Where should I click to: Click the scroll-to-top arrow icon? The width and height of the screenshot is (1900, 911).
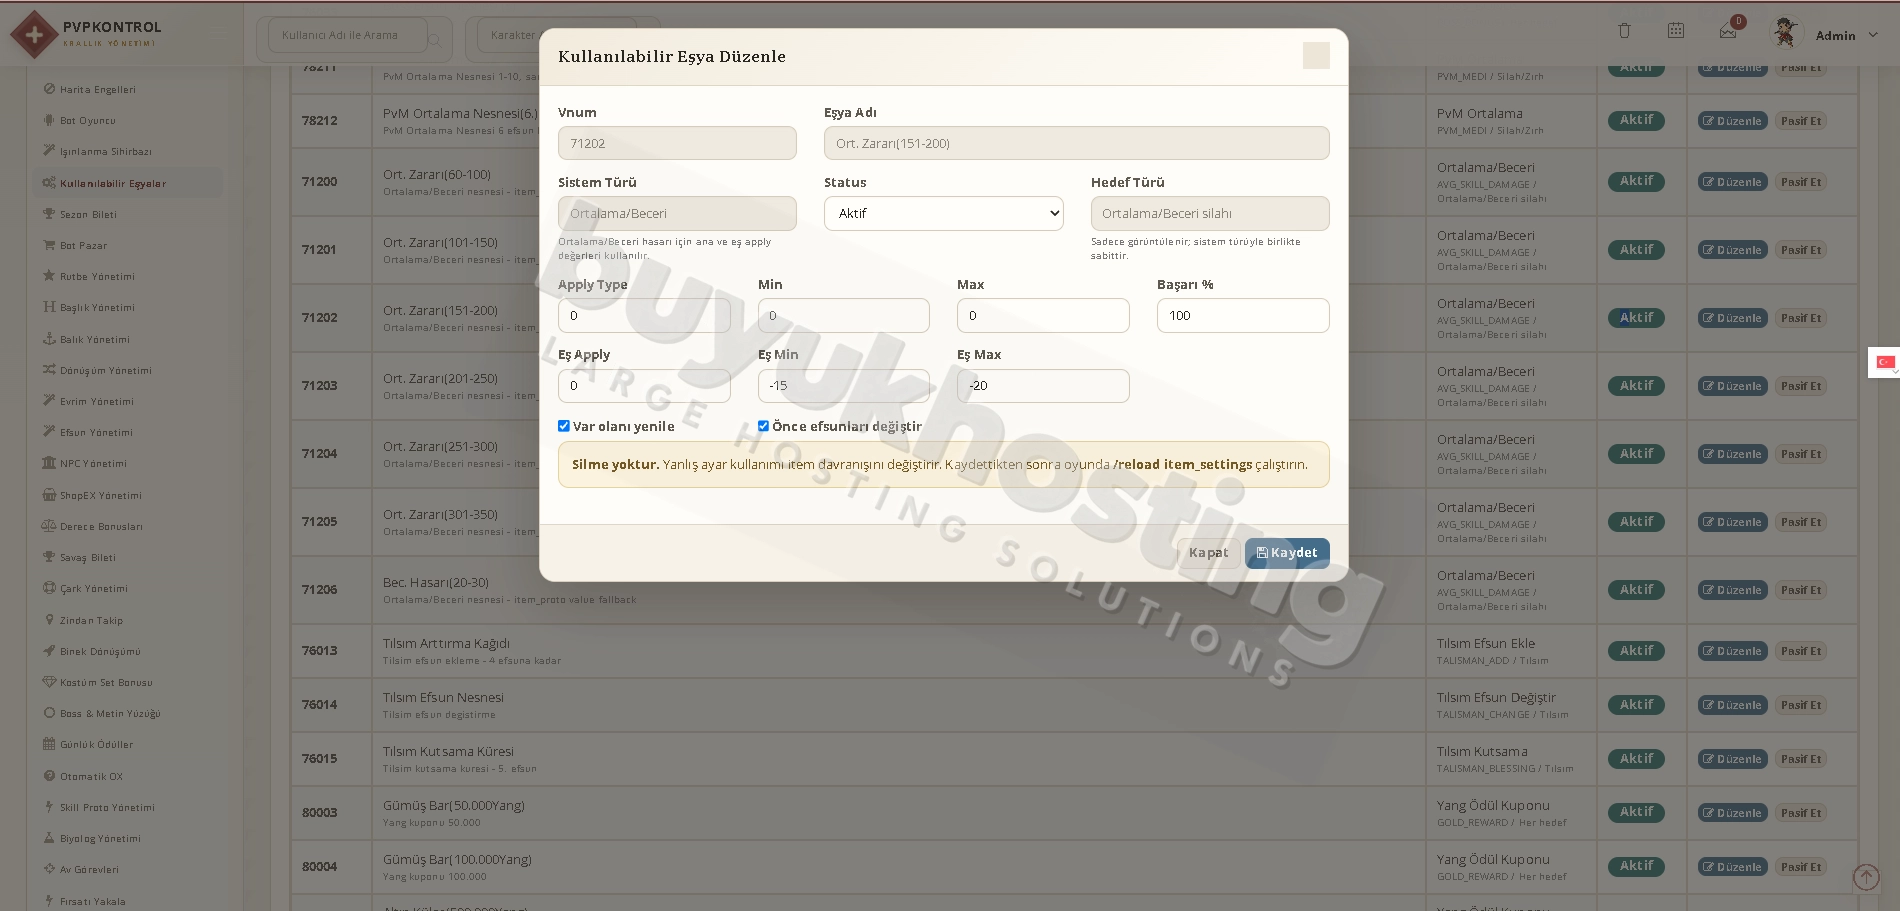click(x=1866, y=877)
